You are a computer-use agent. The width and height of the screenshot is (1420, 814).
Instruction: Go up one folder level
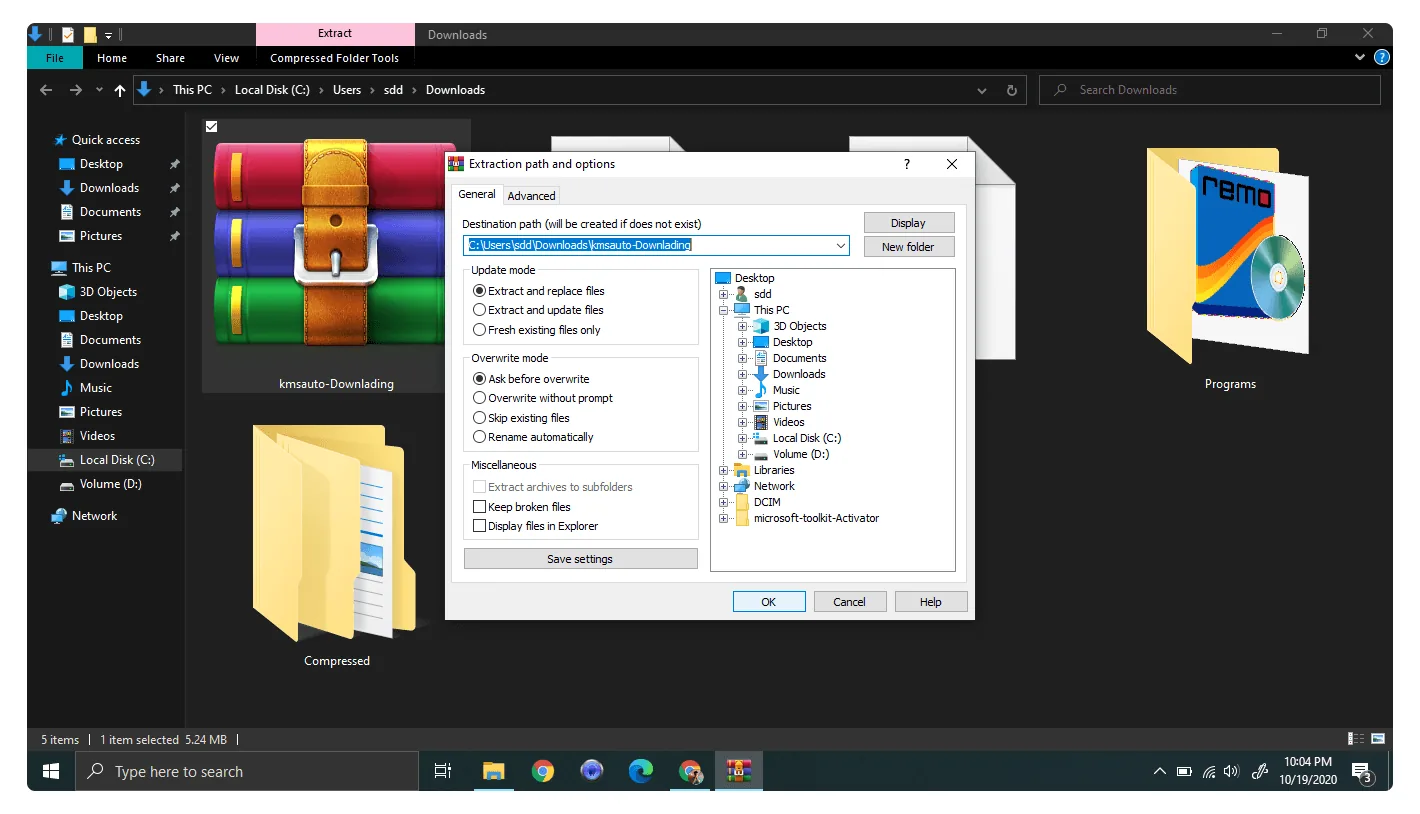(x=120, y=90)
